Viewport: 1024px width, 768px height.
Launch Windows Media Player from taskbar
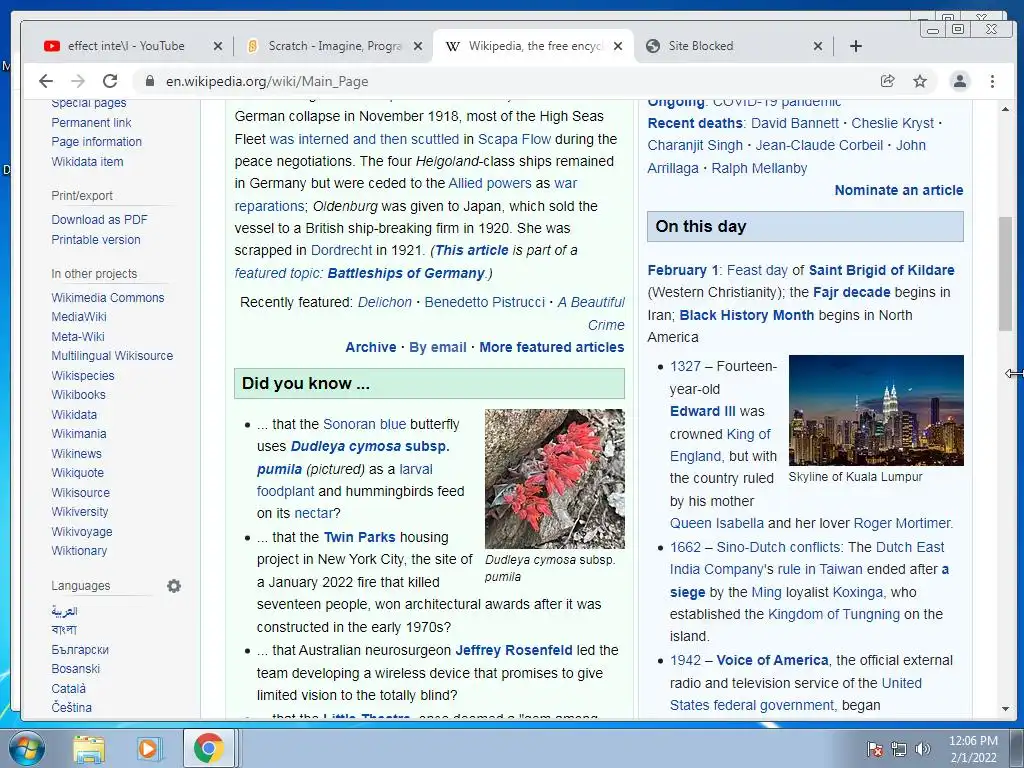click(148, 749)
